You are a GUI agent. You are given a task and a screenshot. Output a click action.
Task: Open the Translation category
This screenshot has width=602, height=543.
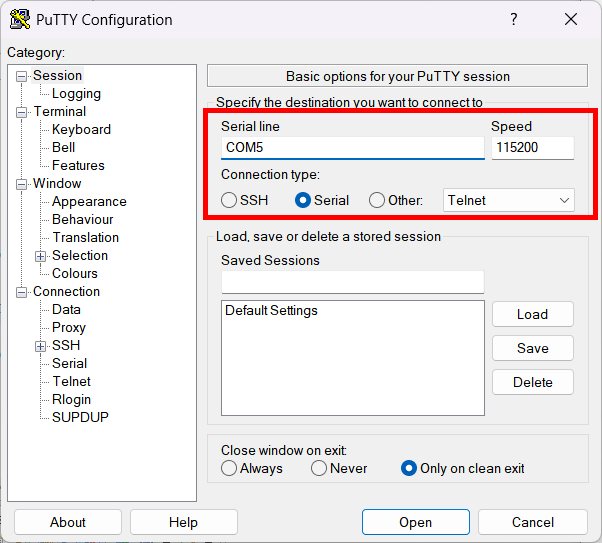[86, 238]
